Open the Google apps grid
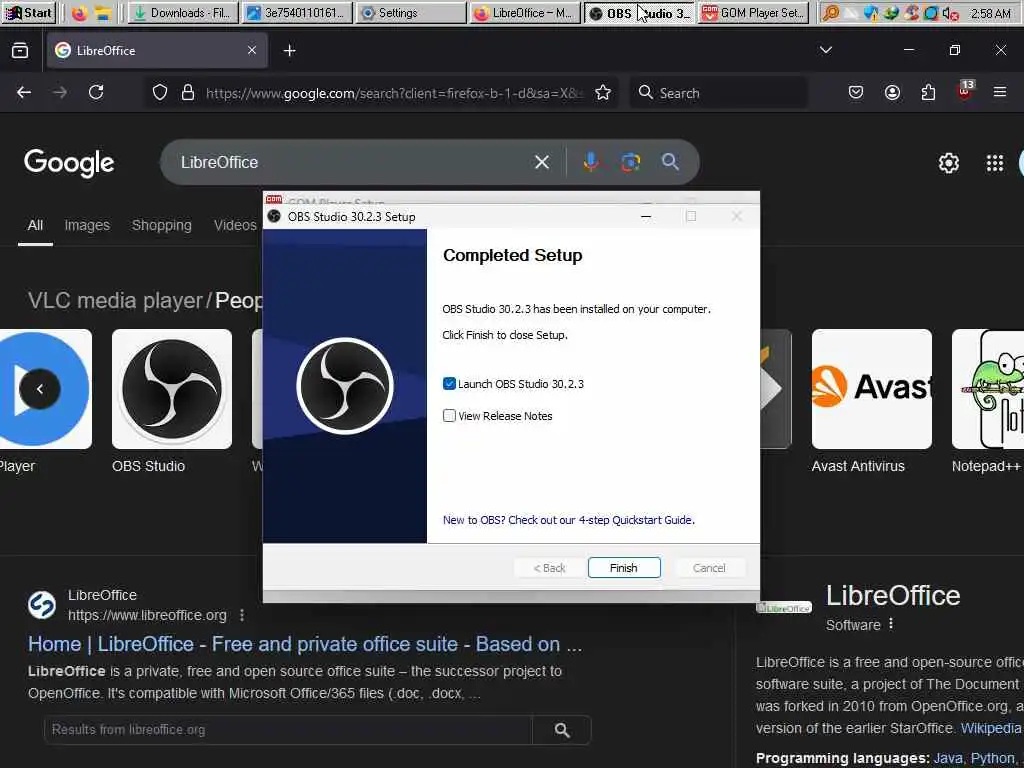1024x768 pixels. point(995,163)
